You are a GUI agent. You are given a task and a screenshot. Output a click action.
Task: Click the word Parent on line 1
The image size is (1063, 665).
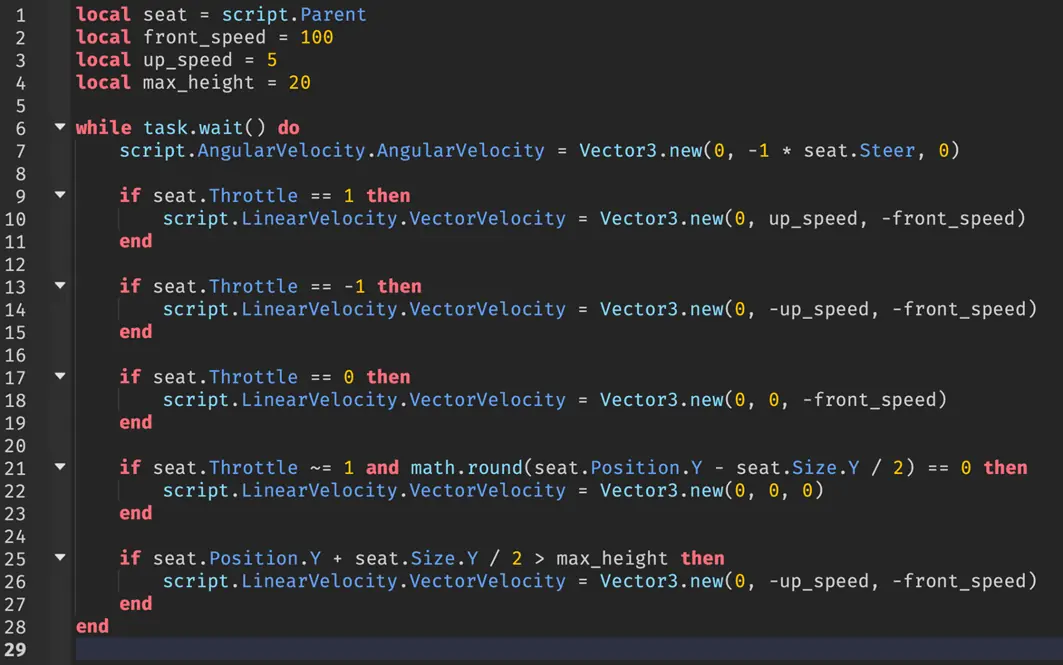coord(333,15)
